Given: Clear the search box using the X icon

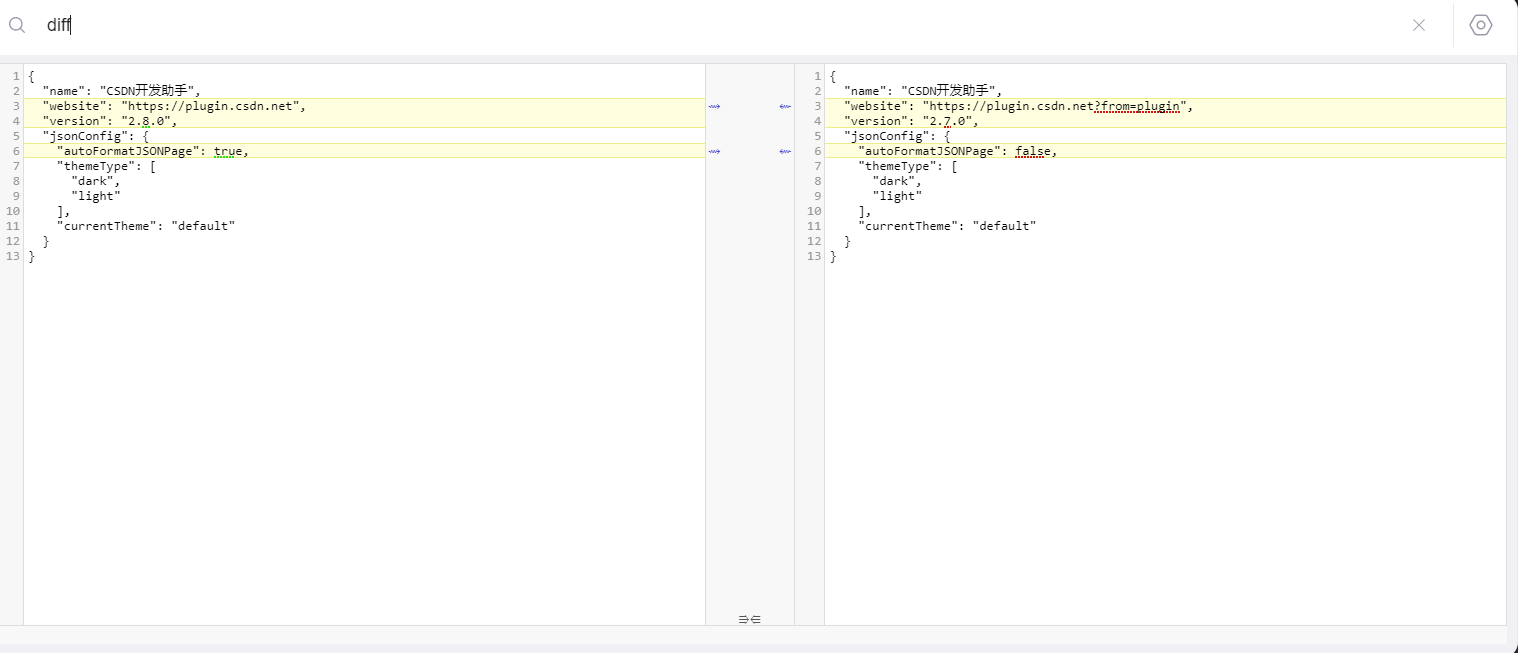Looking at the screenshot, I should (x=1419, y=25).
